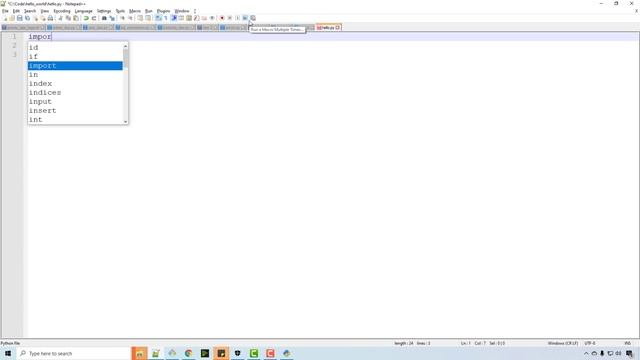Screen dimensions: 640x360
Task: Choose 'insert' in the autocomplete list
Action: (75, 111)
